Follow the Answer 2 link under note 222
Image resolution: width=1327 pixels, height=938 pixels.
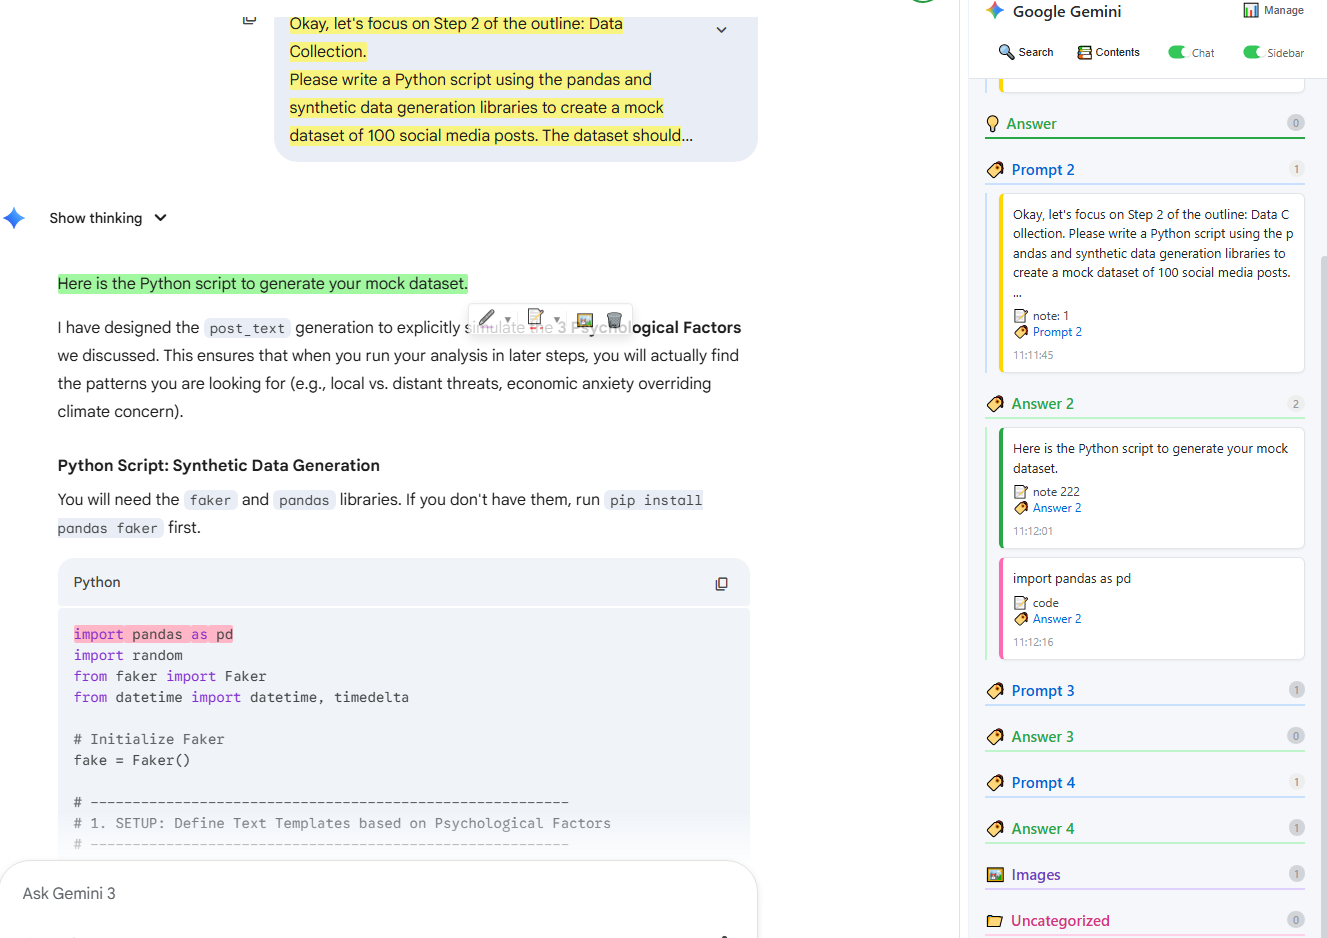[1056, 508]
